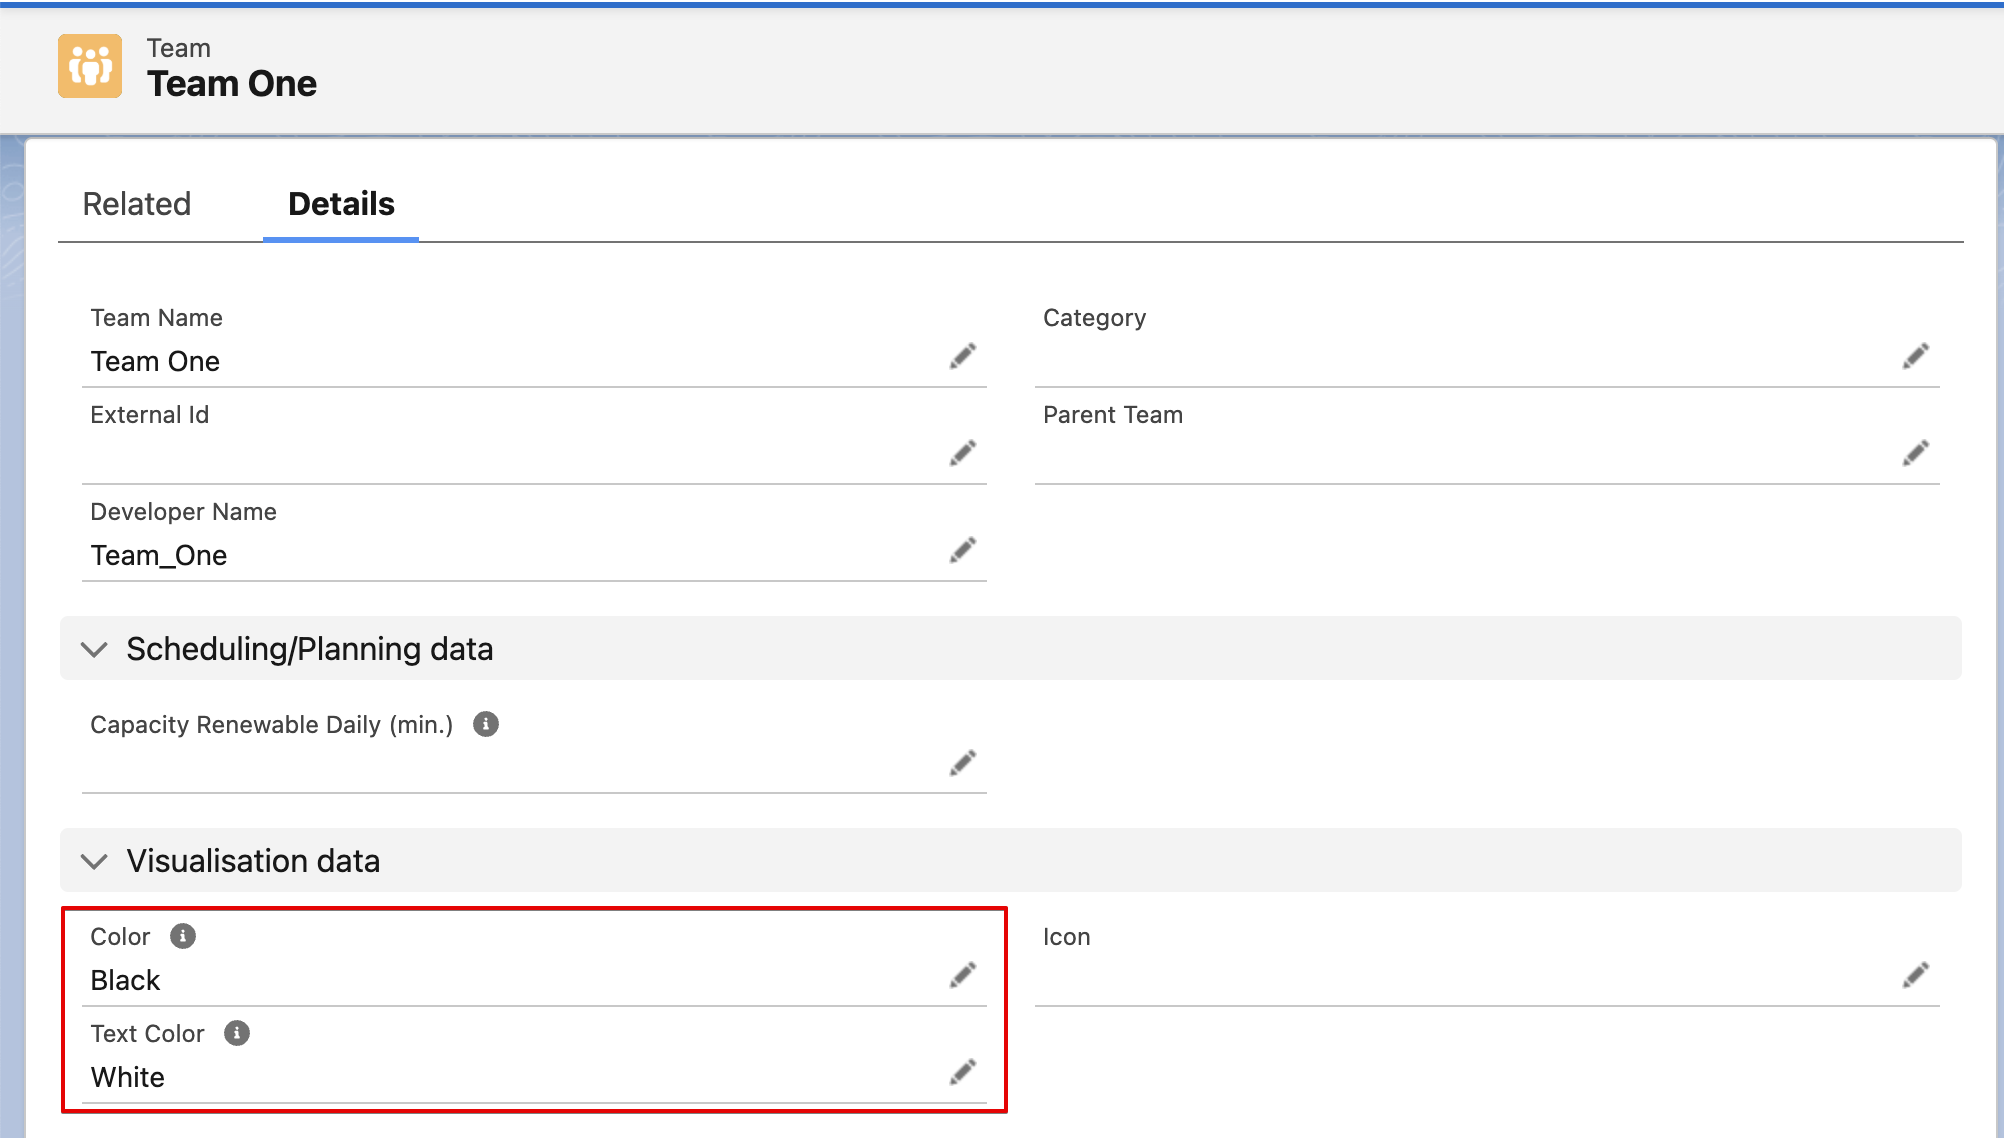The height and width of the screenshot is (1138, 2004).
Task: Select the Details tab
Action: click(341, 204)
